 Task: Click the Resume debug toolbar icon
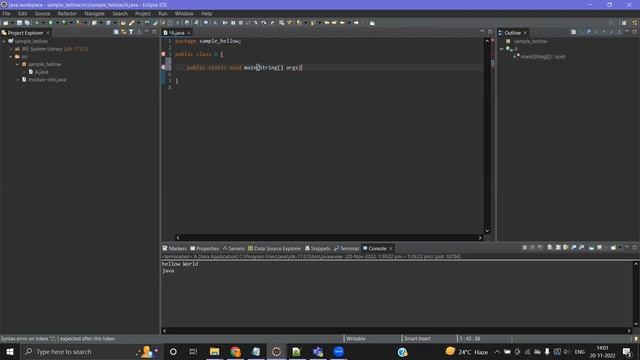point(225,23)
